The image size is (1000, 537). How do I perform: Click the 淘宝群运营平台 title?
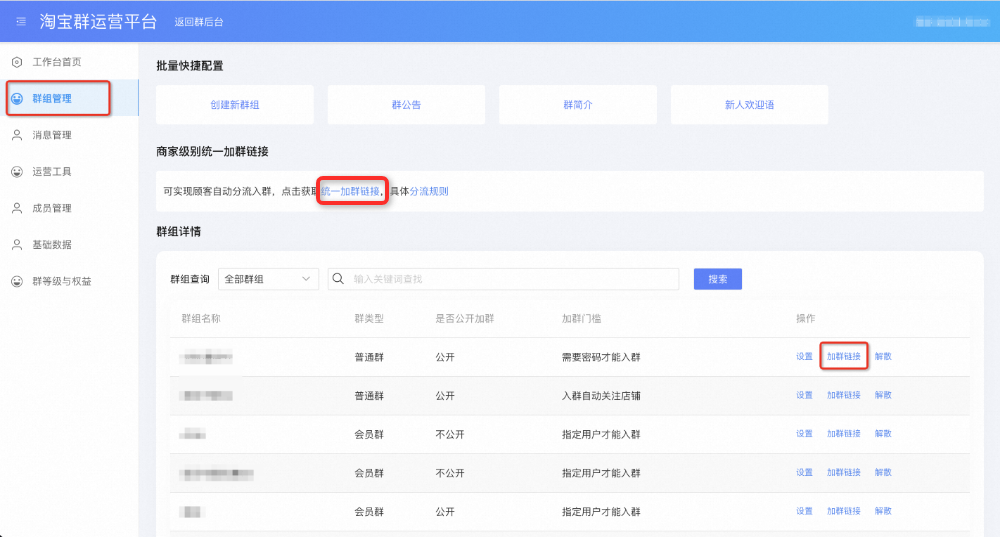[x=98, y=22]
